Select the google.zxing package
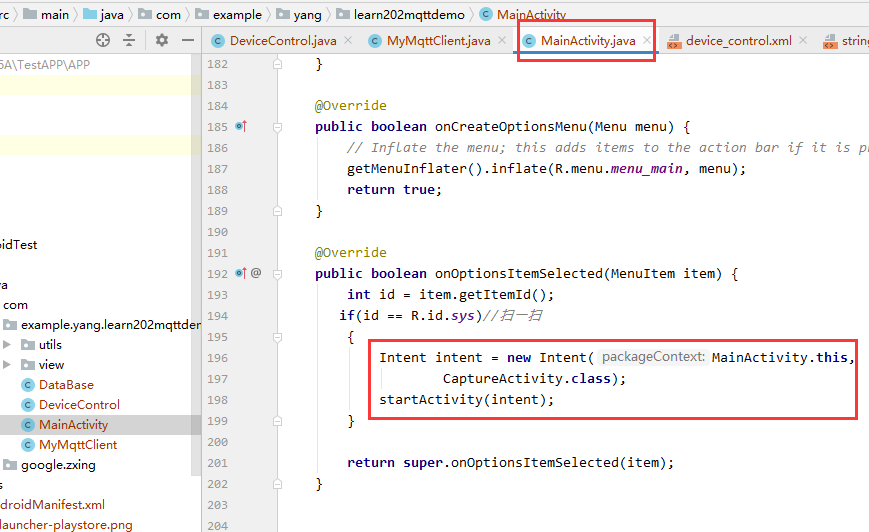869x532 pixels. (58, 464)
